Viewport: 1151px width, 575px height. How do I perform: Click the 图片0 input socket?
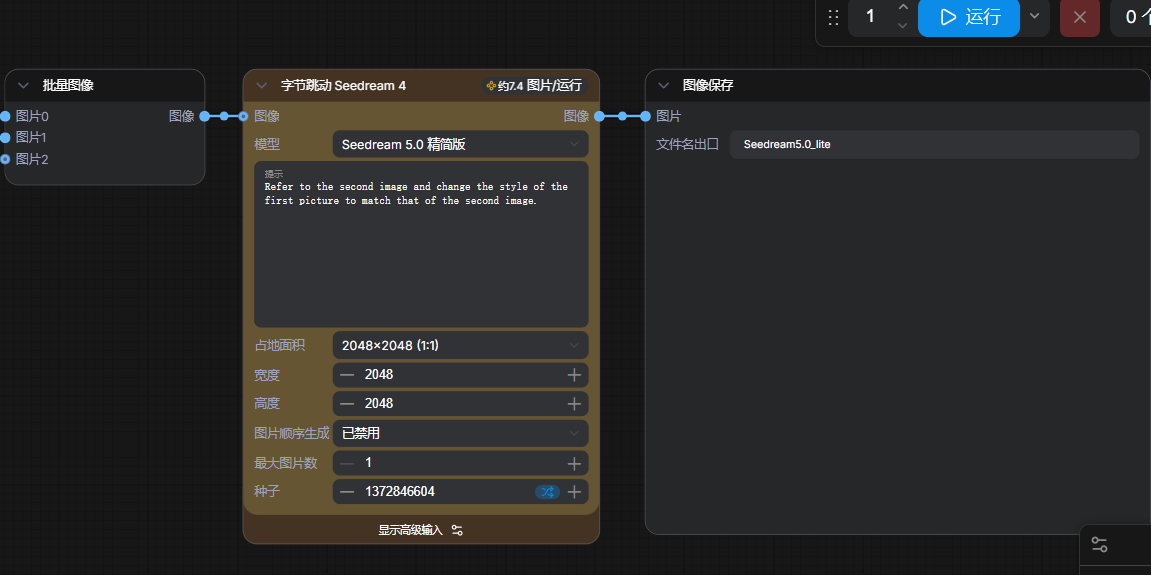click(5, 116)
